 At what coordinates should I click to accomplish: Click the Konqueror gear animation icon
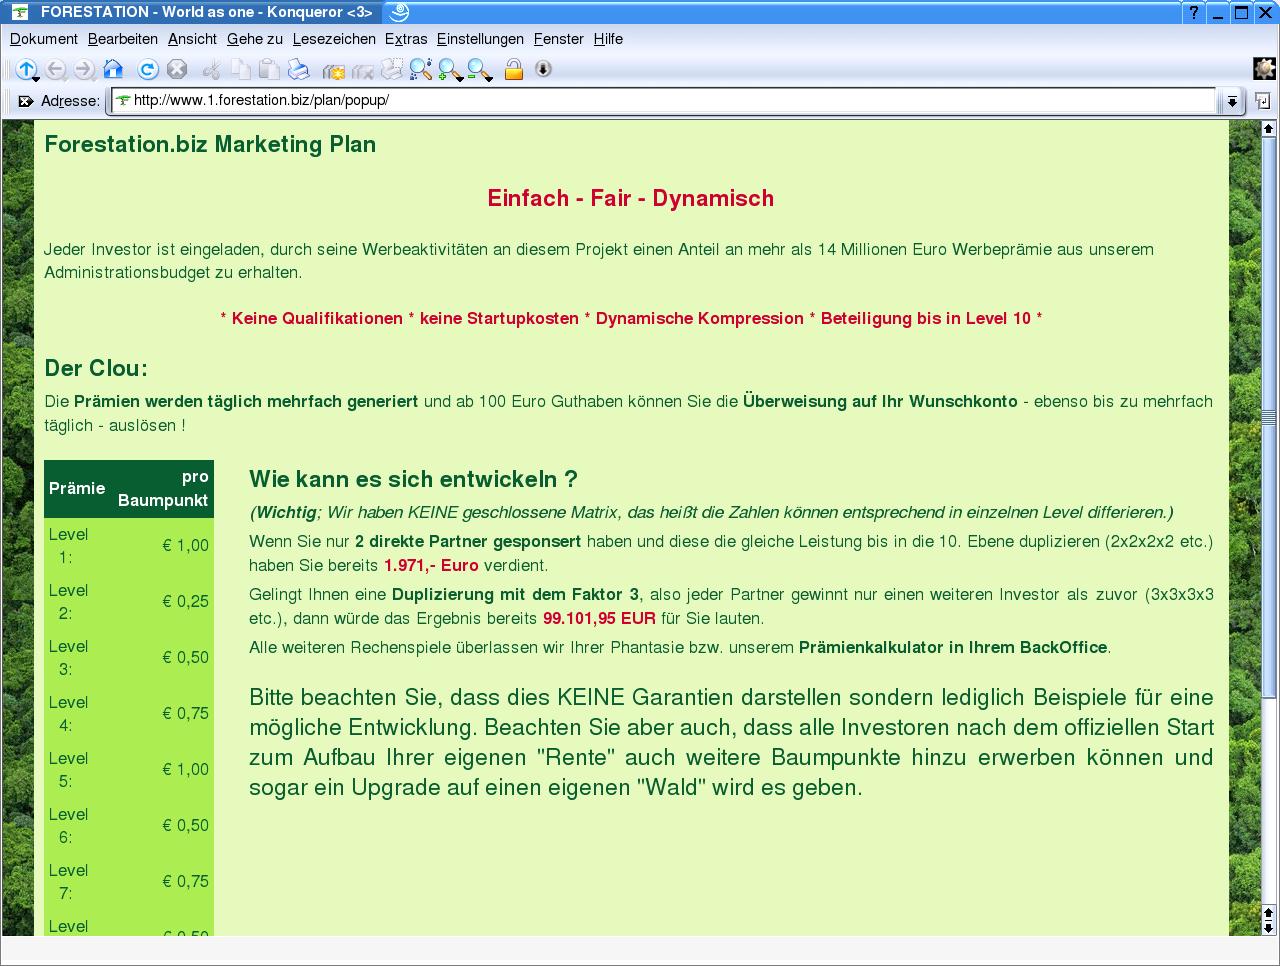point(1264,68)
